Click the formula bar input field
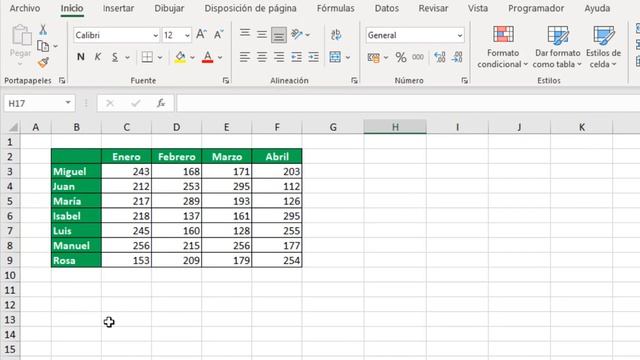The image size is (640, 360). (x=408, y=103)
